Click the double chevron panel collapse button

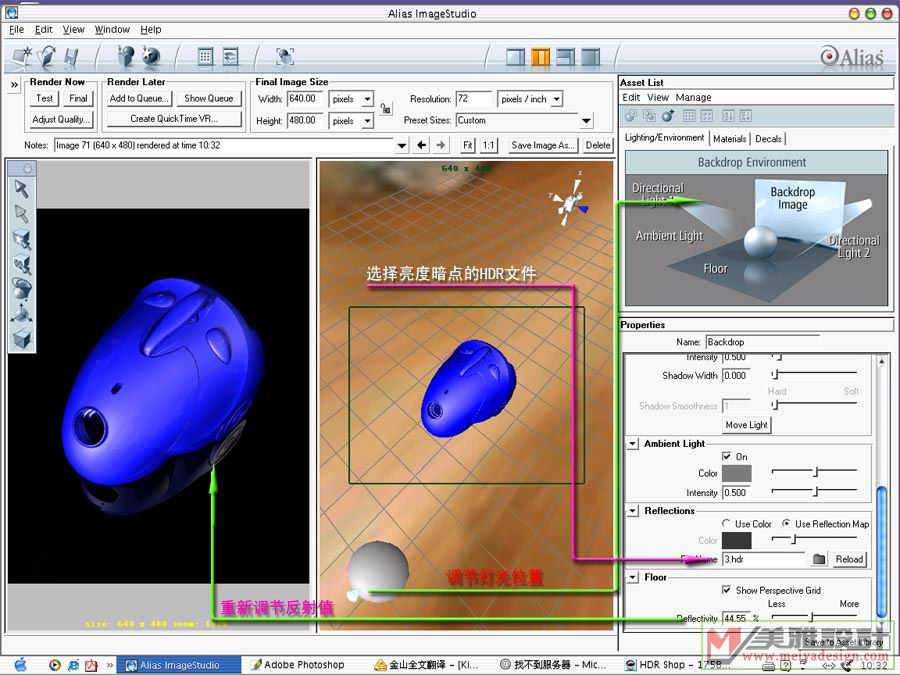pyautogui.click(x=14, y=85)
